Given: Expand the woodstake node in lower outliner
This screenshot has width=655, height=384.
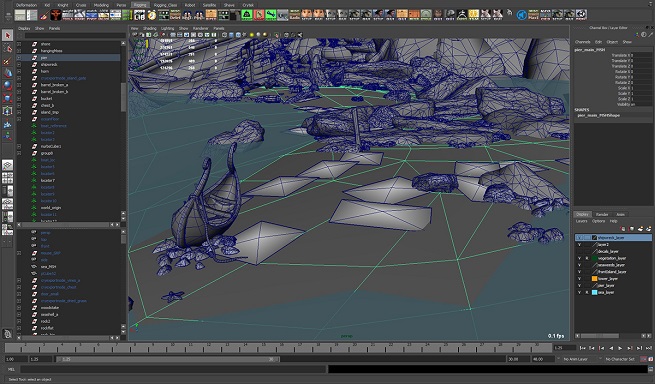Looking at the screenshot, I should click(x=19, y=308).
